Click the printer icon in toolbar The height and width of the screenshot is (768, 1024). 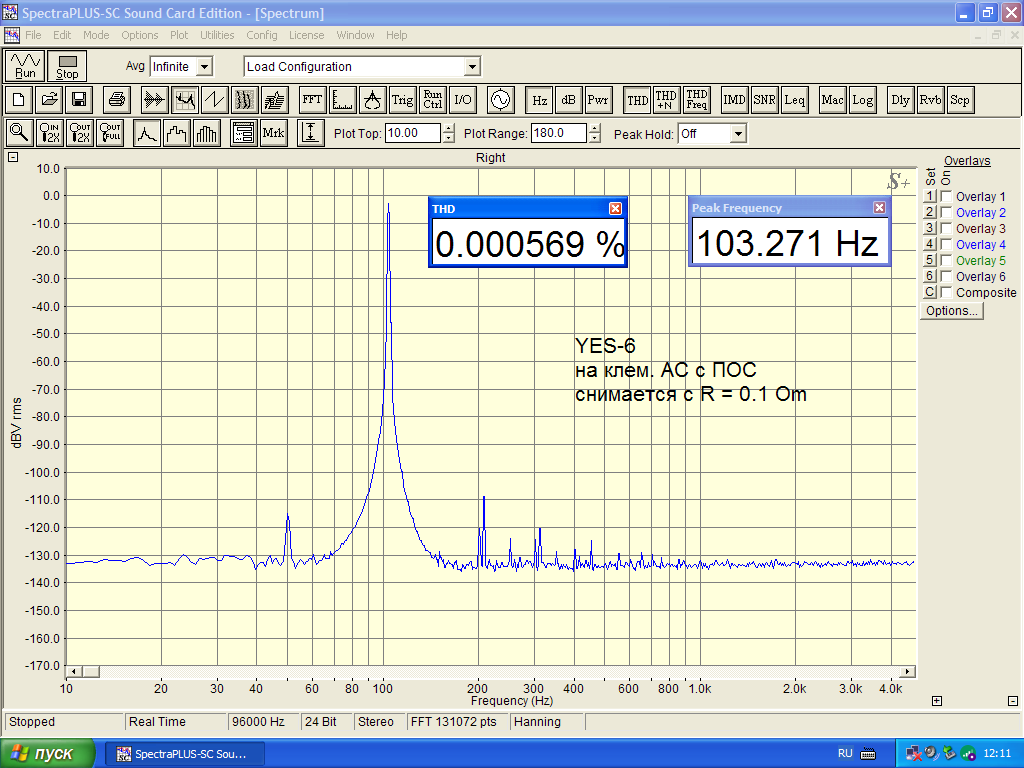[x=116, y=100]
